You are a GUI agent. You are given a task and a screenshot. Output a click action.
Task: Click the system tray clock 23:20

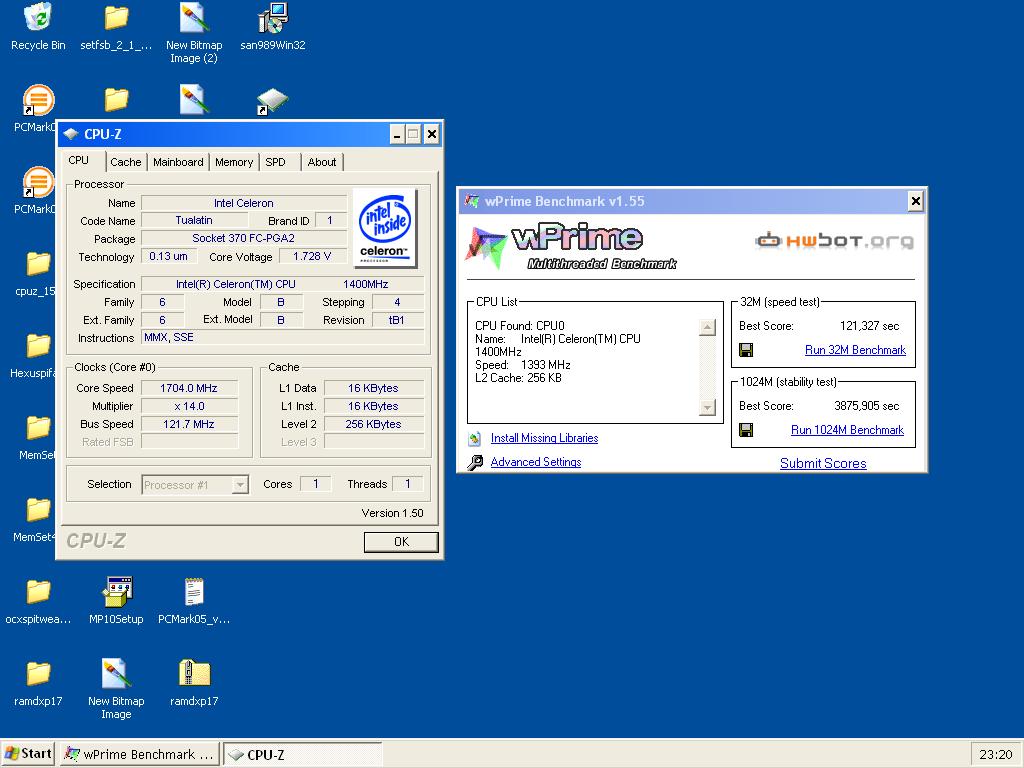point(995,754)
